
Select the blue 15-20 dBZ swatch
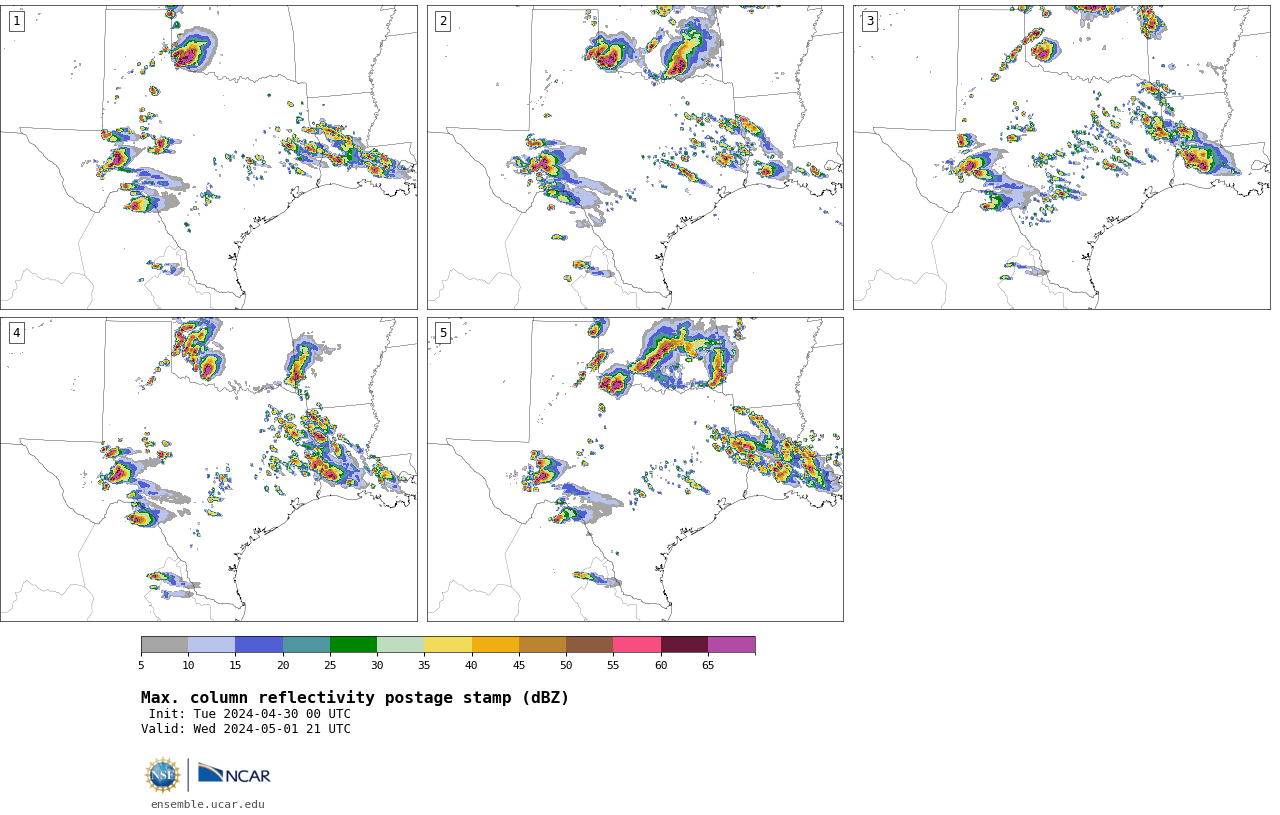[259, 644]
